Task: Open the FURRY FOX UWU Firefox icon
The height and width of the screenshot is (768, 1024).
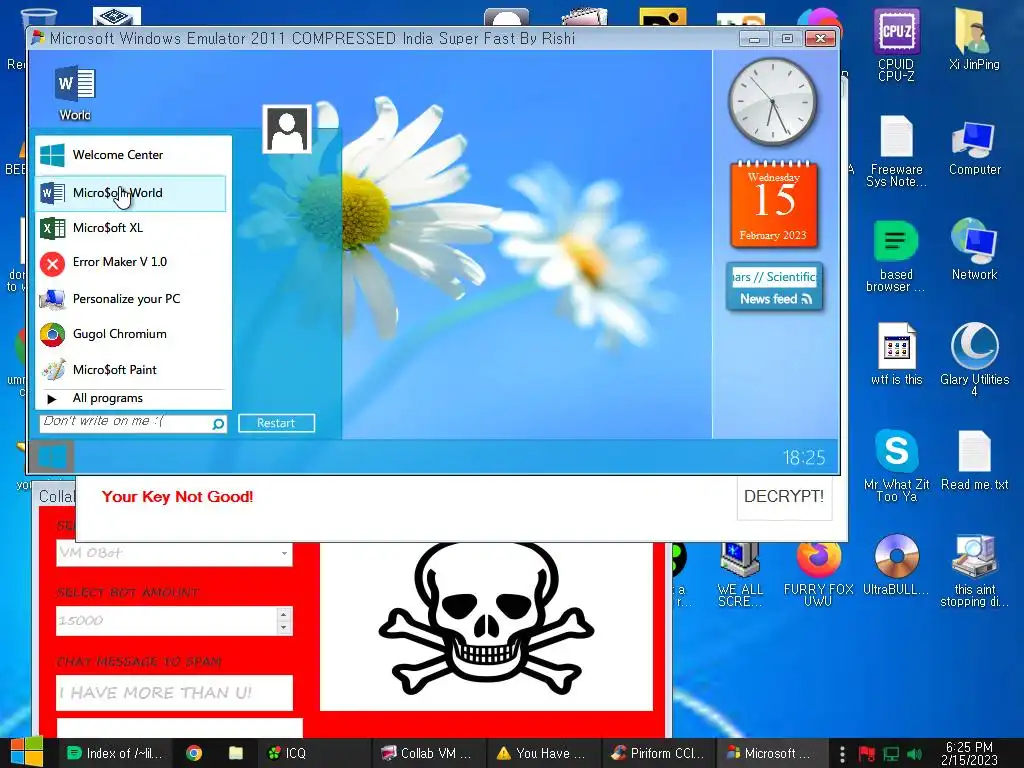Action: pyautogui.click(x=818, y=575)
